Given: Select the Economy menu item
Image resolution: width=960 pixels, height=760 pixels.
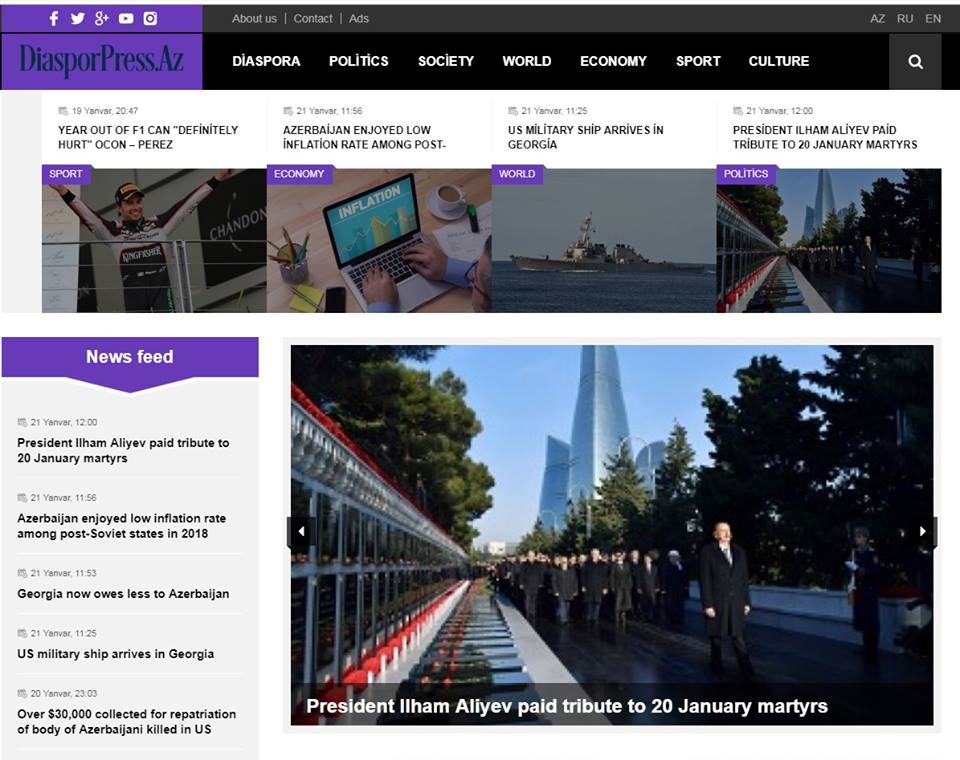Looking at the screenshot, I should pos(613,61).
